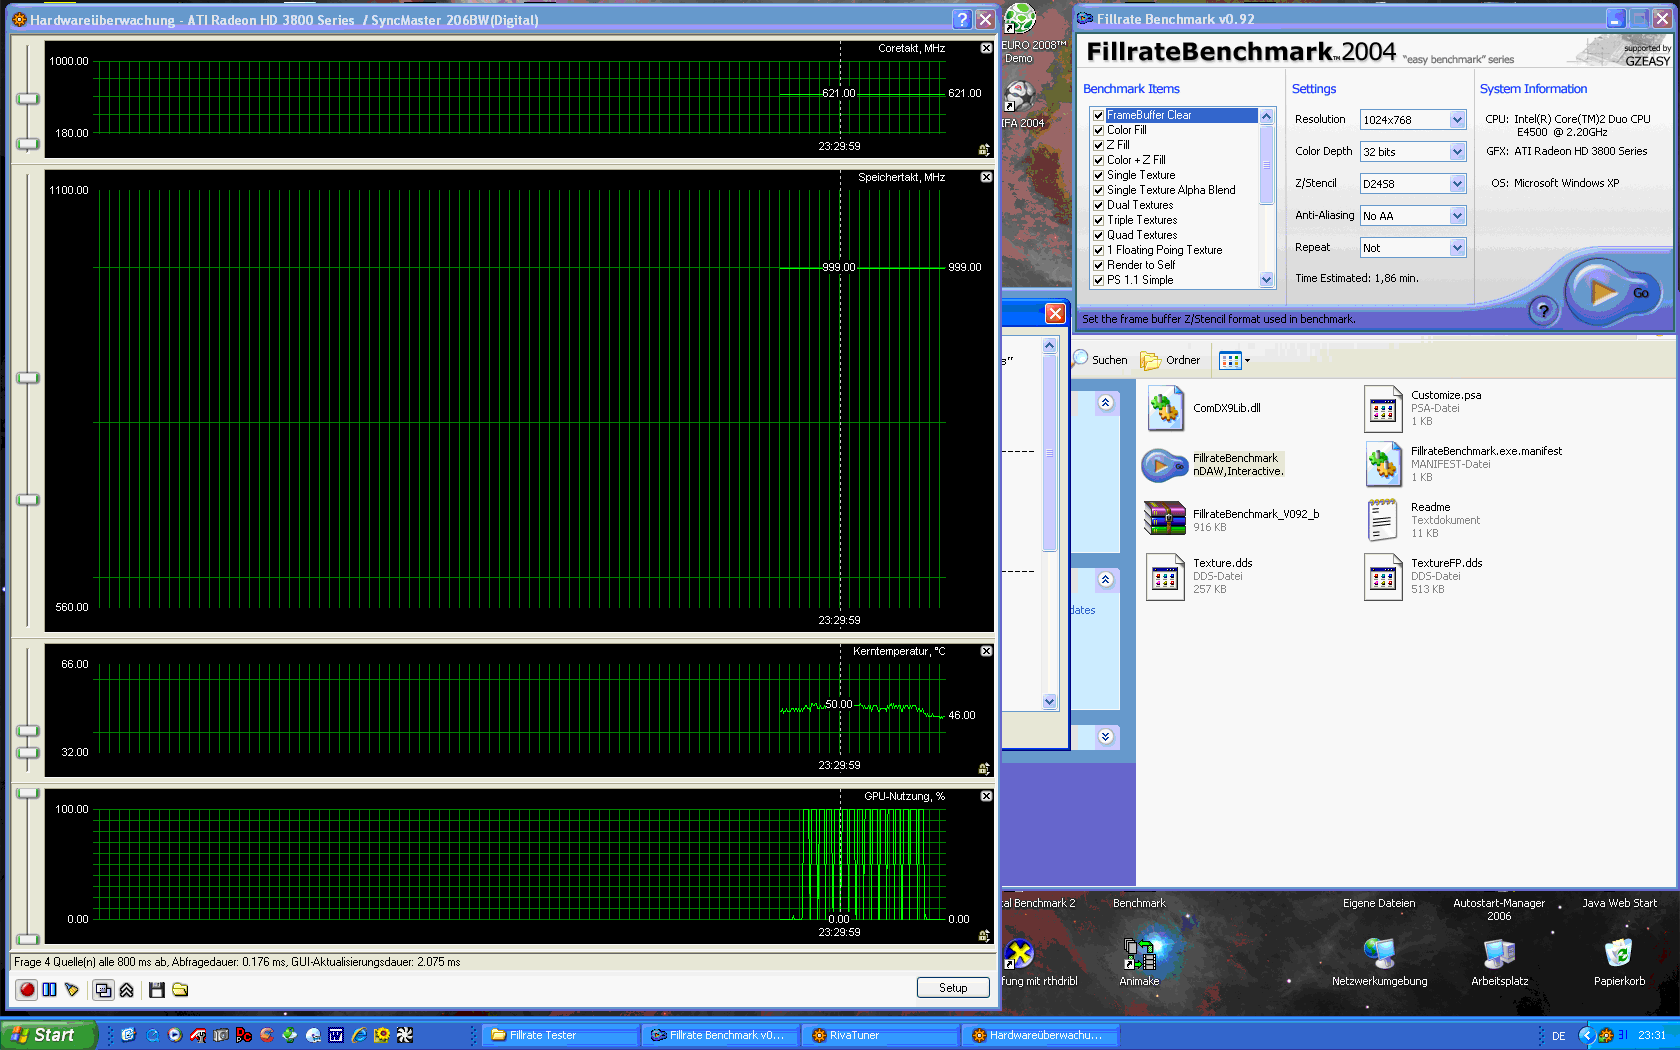Close the Kerntemperatur graph panel
The width and height of the screenshot is (1680, 1050).
pos(986,651)
